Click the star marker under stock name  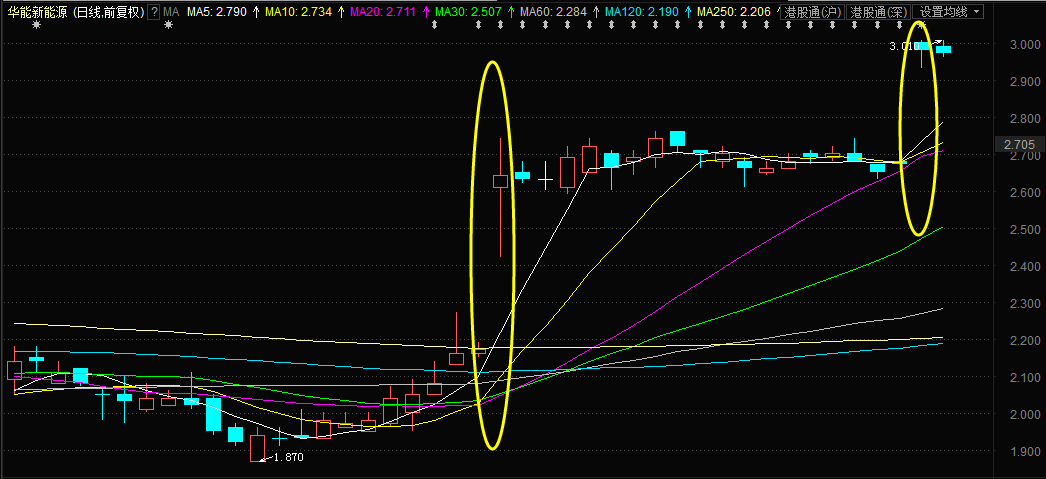(x=35, y=25)
